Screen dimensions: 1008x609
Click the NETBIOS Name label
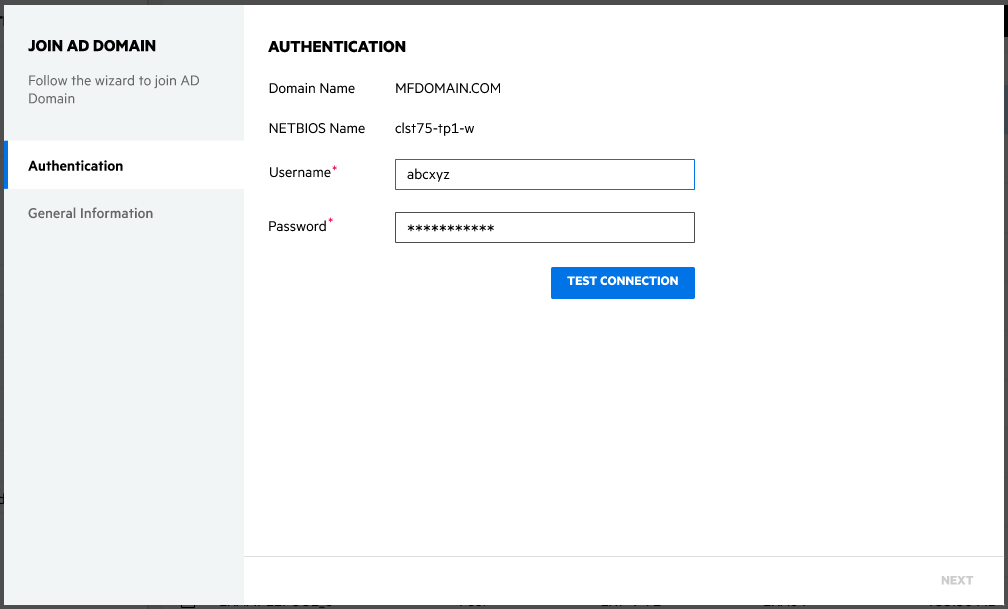pyautogui.click(x=317, y=128)
